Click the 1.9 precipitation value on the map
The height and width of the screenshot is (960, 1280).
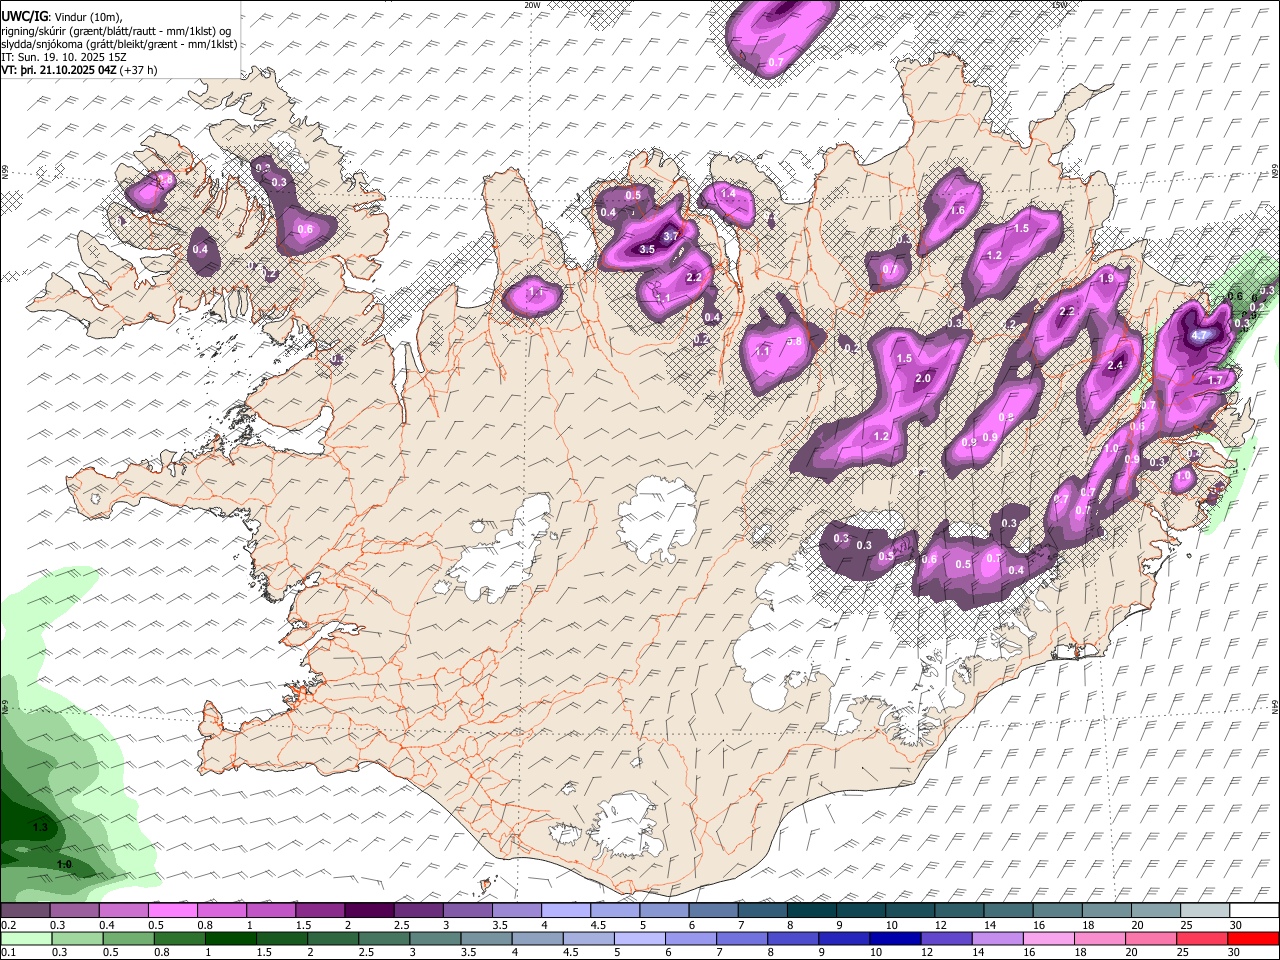(1106, 279)
